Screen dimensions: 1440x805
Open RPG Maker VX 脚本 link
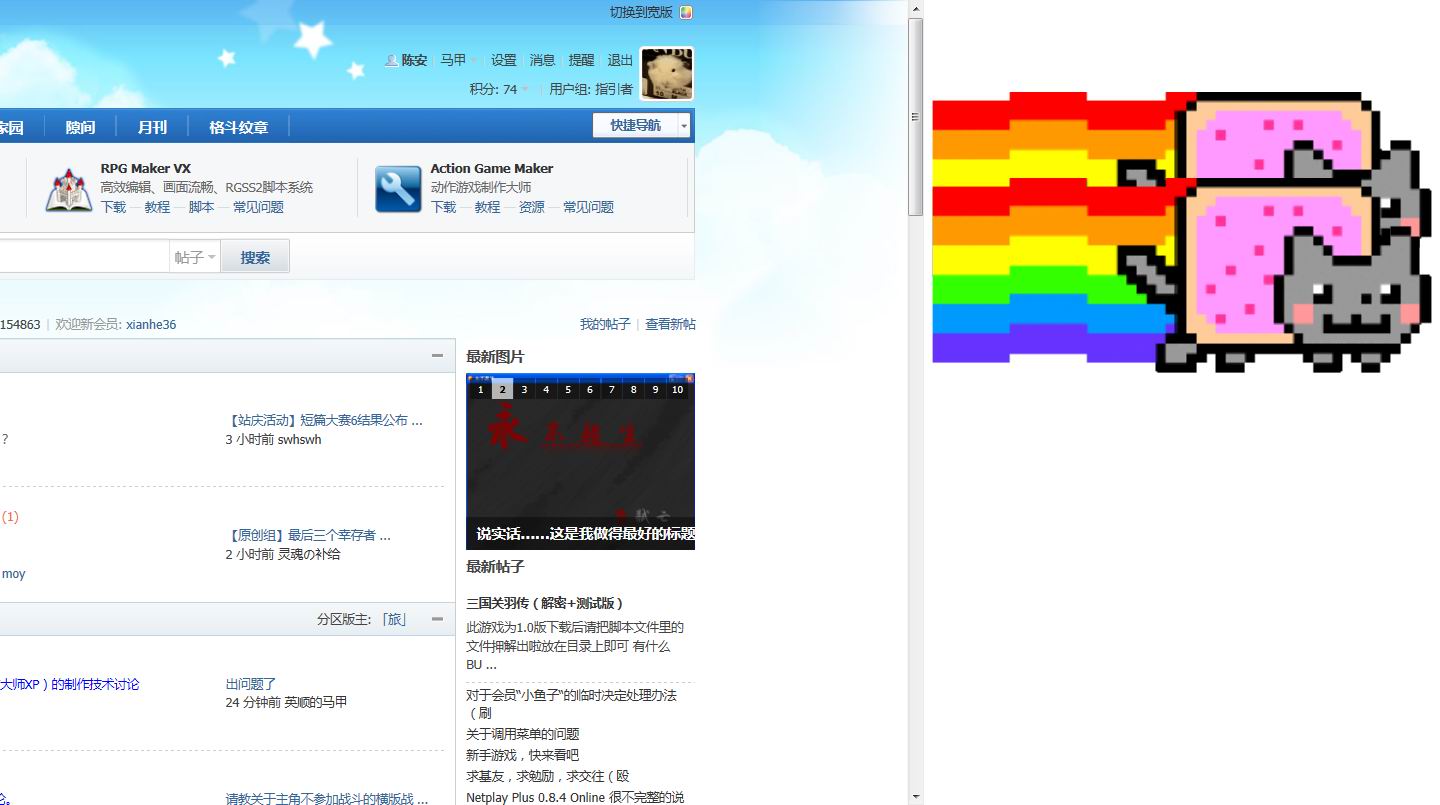201,207
